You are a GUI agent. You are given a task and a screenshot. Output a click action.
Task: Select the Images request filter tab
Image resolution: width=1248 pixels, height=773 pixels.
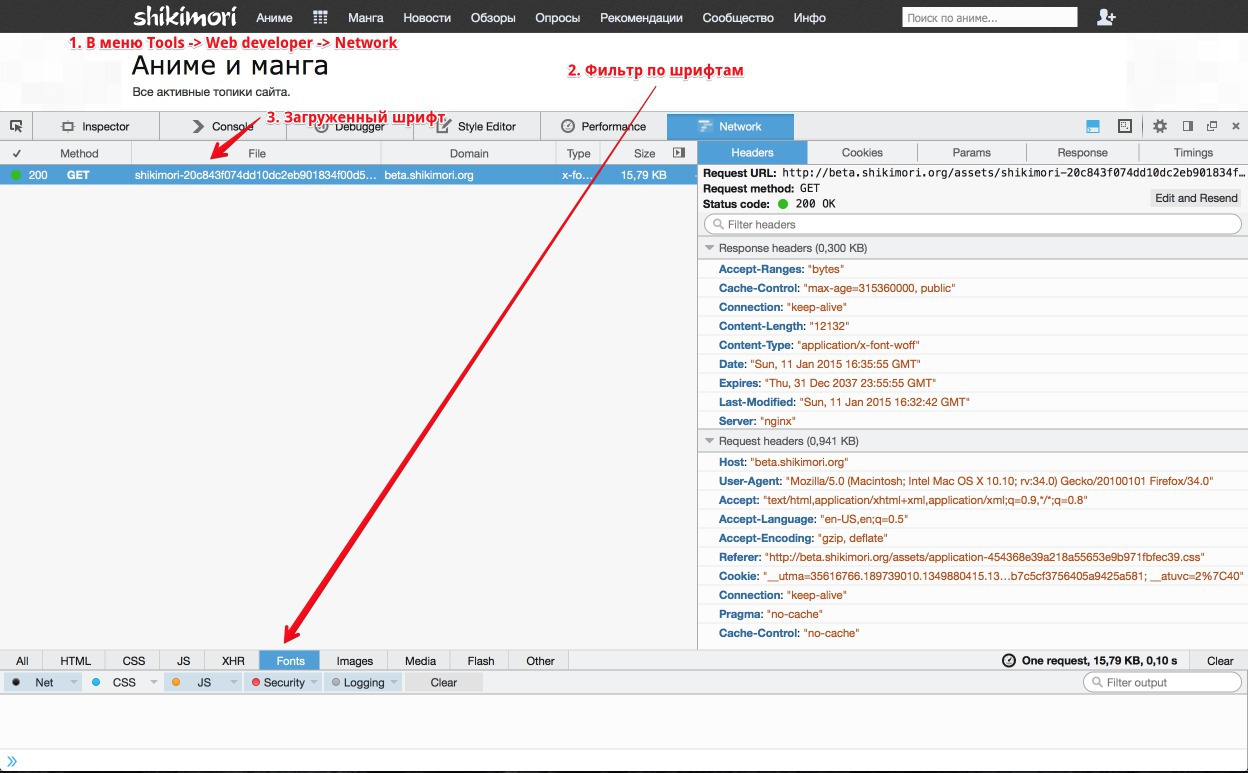[354, 661]
